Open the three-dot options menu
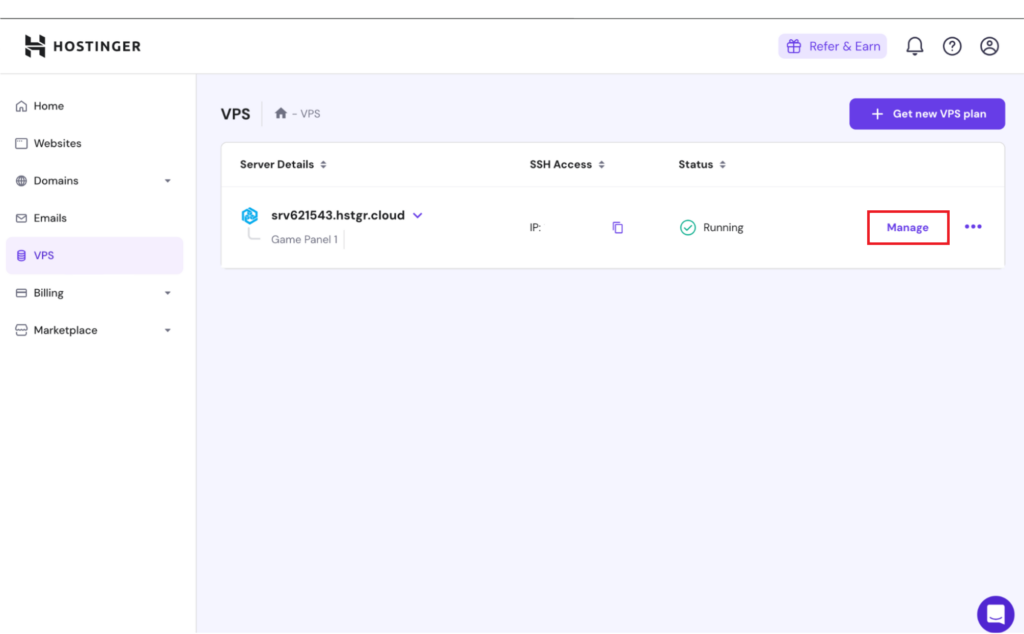The width and height of the screenshot is (1024, 634). 972,227
